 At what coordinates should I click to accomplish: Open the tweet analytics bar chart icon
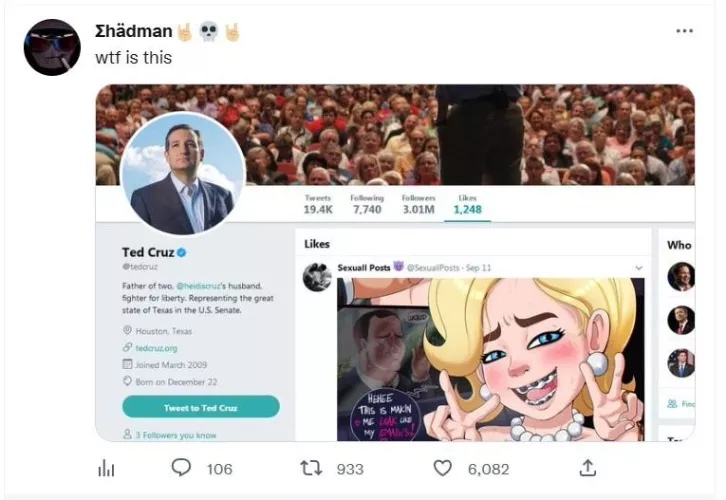coord(106,468)
